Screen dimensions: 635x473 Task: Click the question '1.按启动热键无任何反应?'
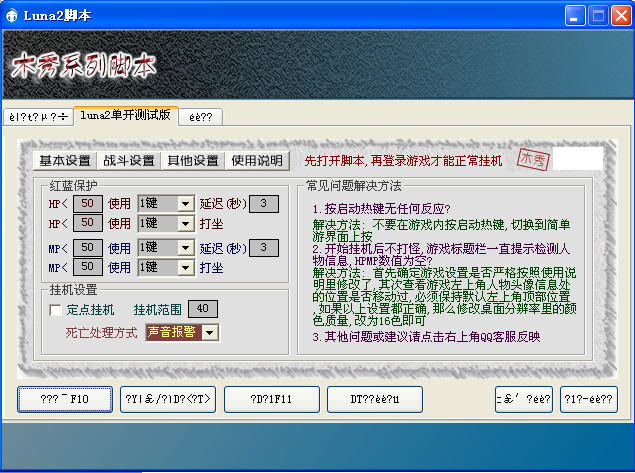point(381,209)
